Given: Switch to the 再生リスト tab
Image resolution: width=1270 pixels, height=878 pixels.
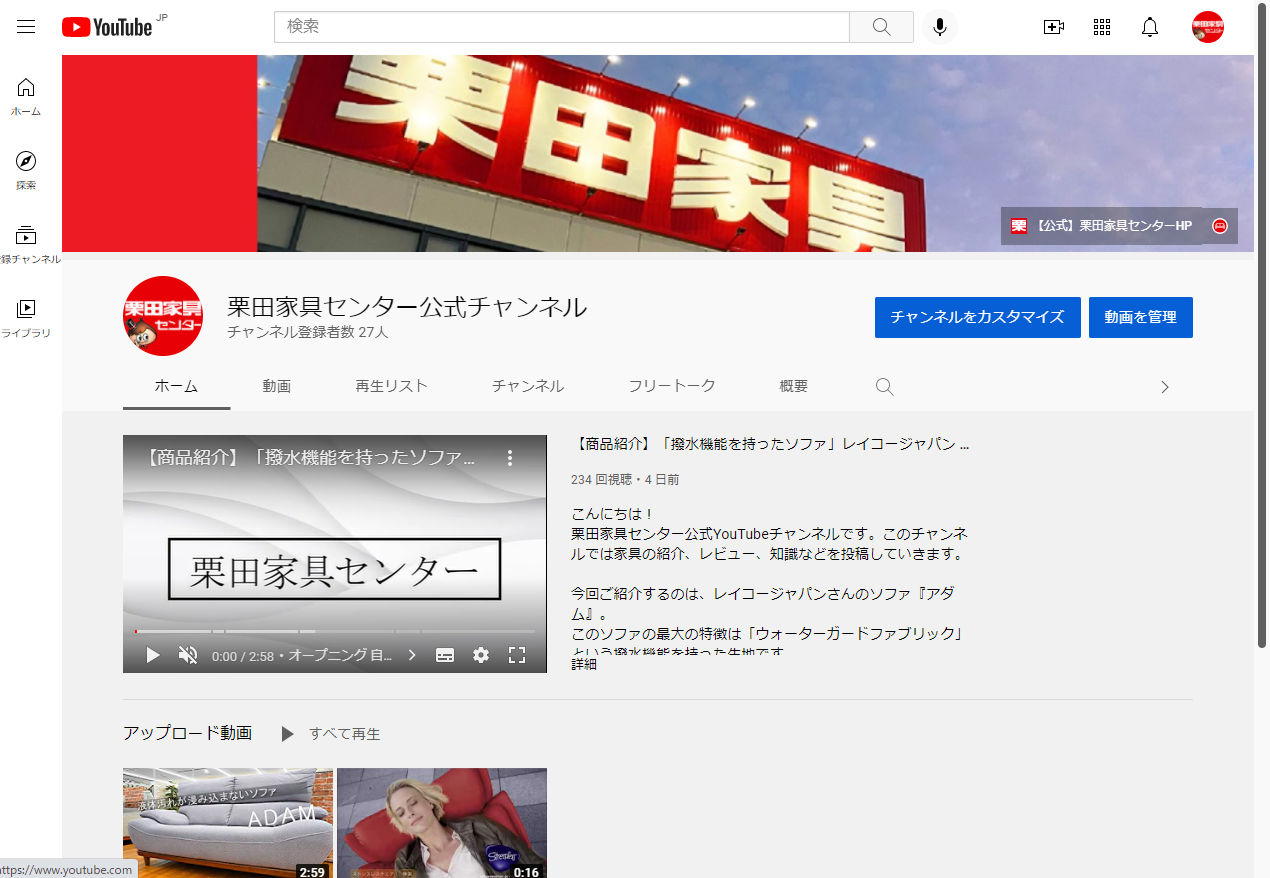Looking at the screenshot, I should [x=391, y=386].
